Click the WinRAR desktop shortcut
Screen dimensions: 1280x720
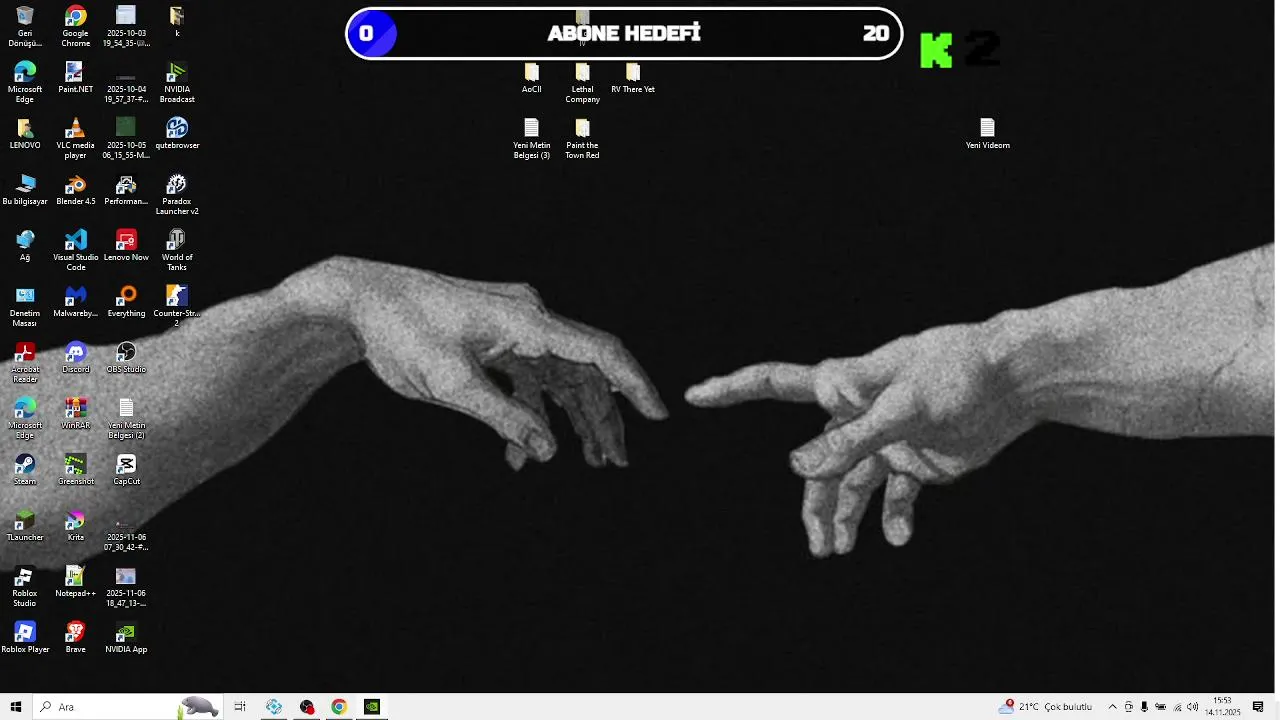tap(76, 414)
